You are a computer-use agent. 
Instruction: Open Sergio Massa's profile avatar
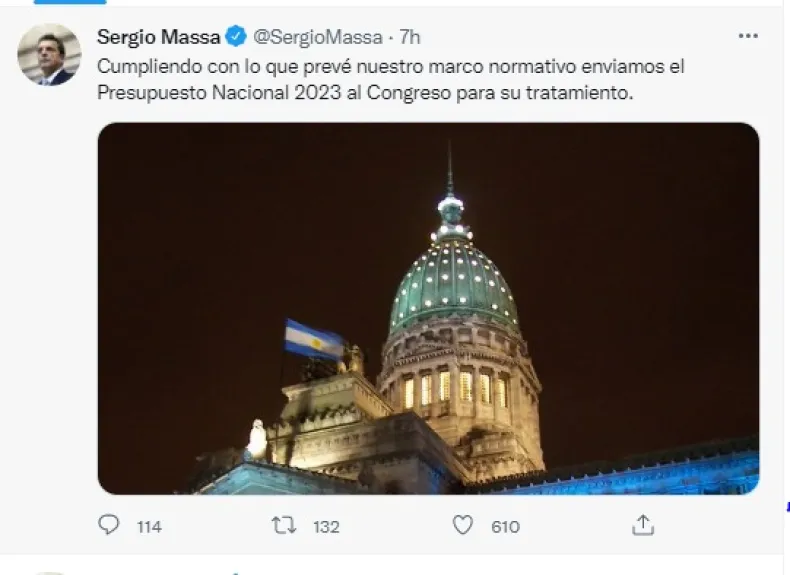49,54
